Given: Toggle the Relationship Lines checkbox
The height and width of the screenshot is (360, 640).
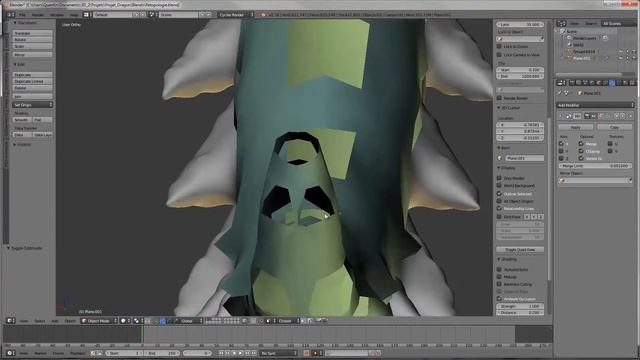Looking at the screenshot, I should 499,209.
